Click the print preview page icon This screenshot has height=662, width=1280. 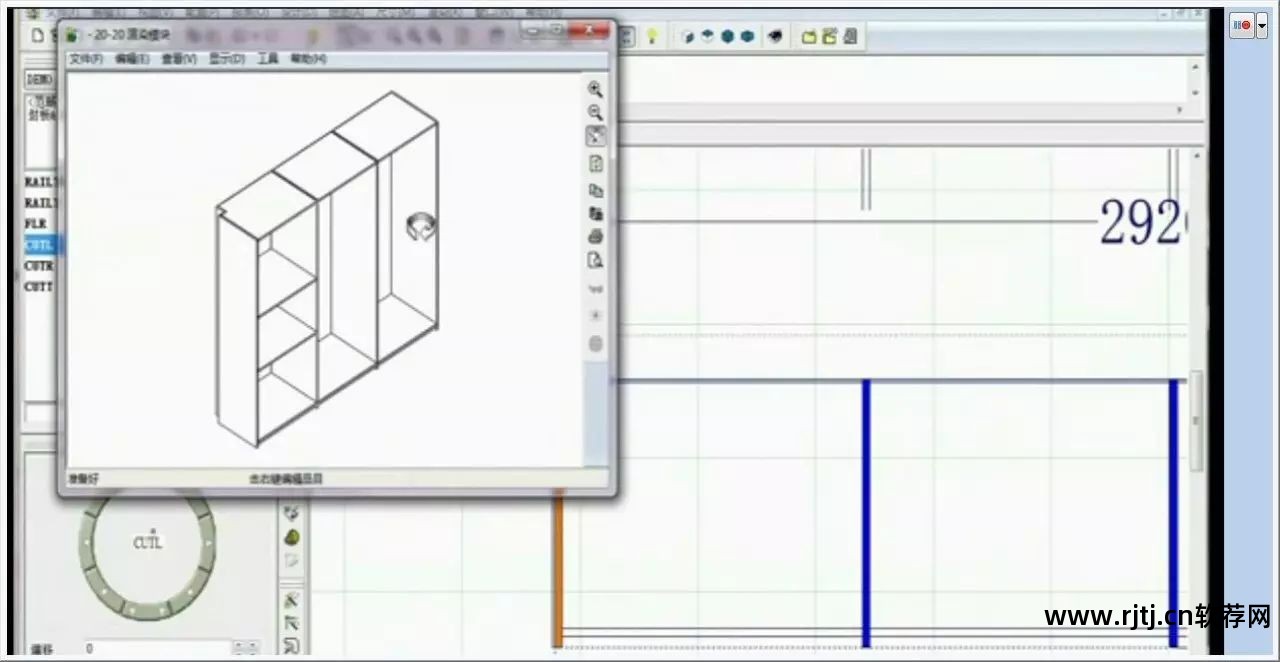595,261
